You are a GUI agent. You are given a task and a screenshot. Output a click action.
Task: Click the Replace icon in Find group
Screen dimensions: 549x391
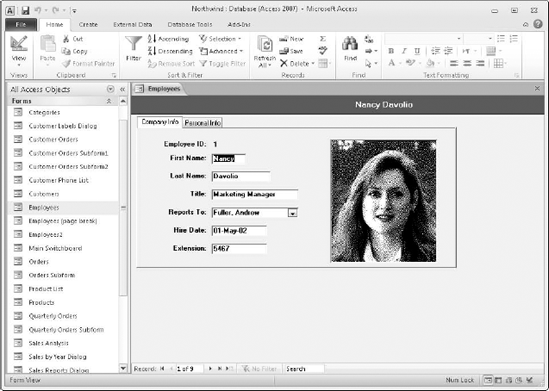tap(369, 39)
